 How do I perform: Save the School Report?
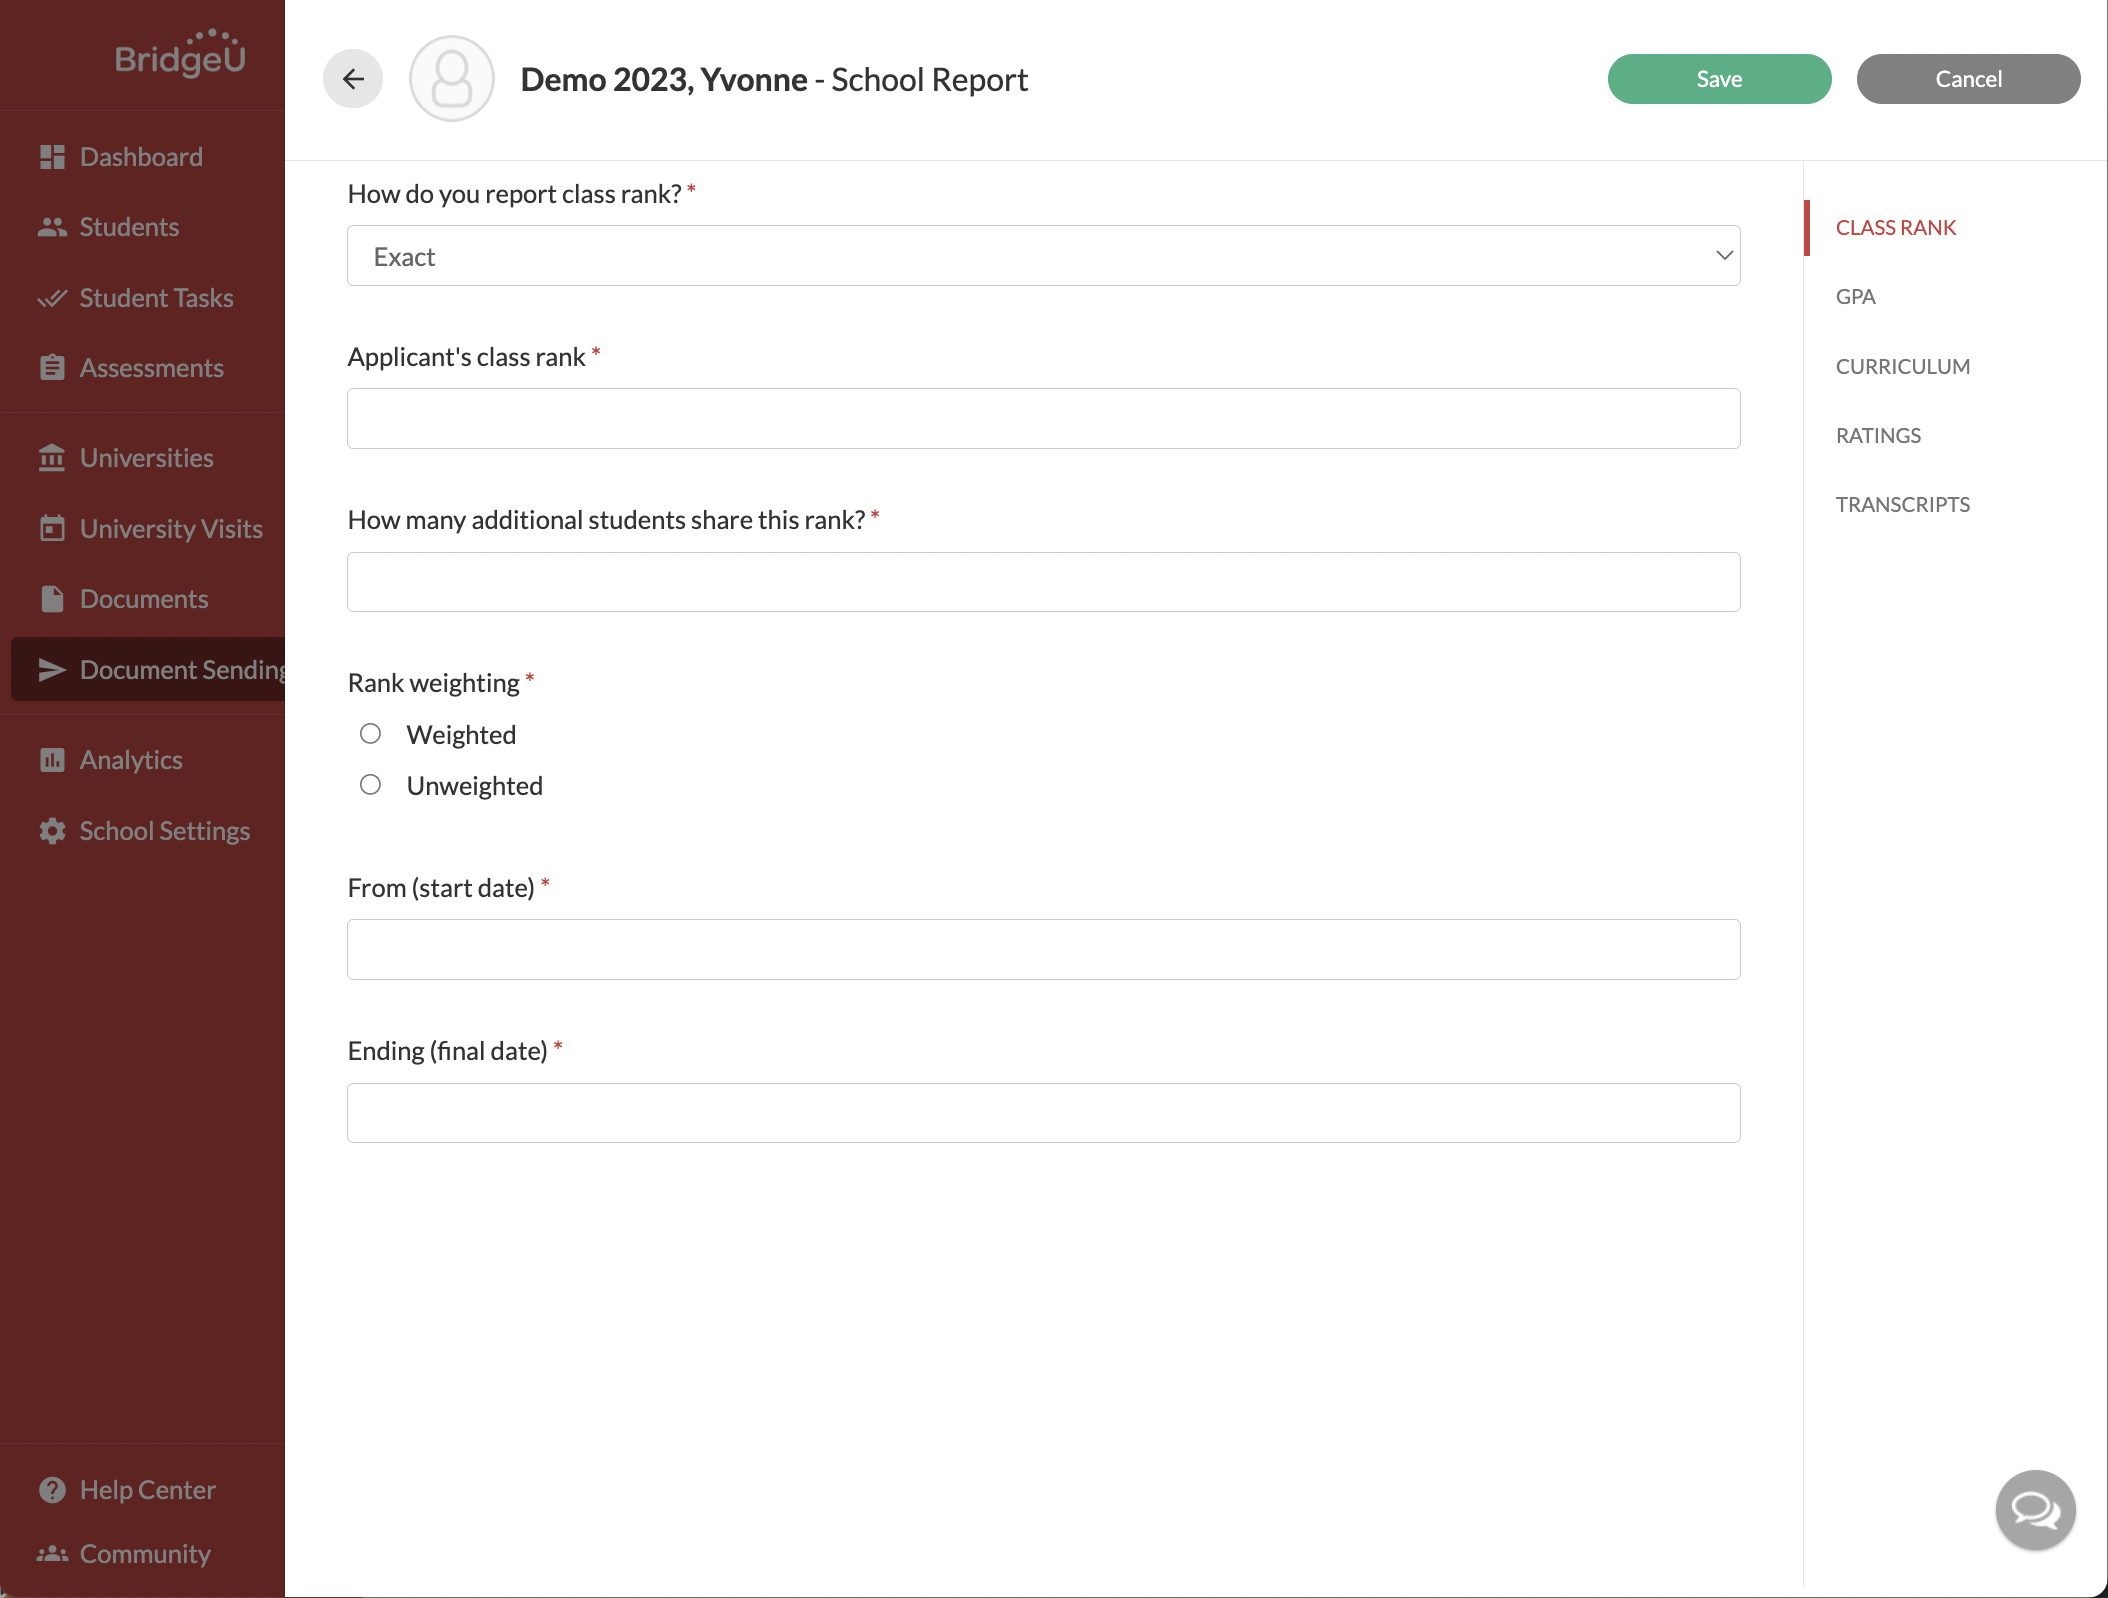pyautogui.click(x=1719, y=79)
